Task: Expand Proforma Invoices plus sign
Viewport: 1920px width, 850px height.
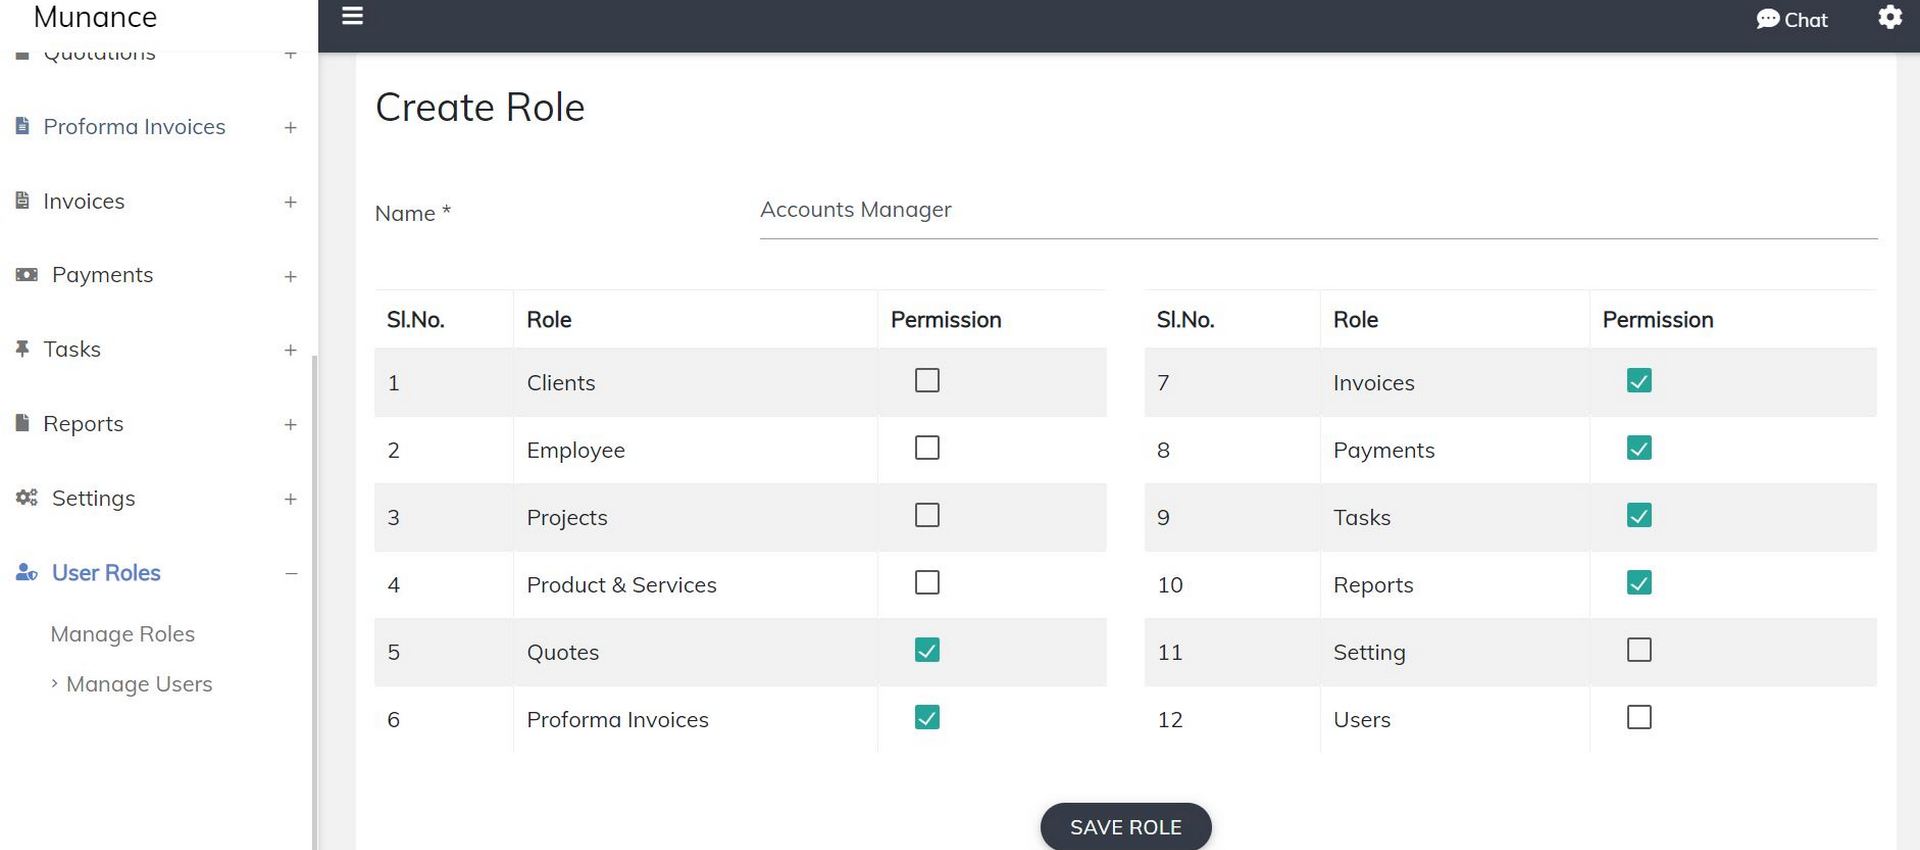Action: tap(290, 127)
